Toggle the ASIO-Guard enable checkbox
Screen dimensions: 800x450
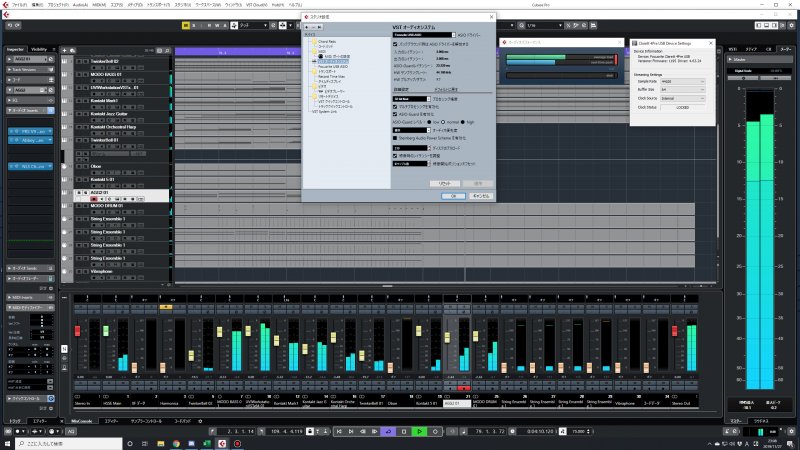(x=395, y=115)
